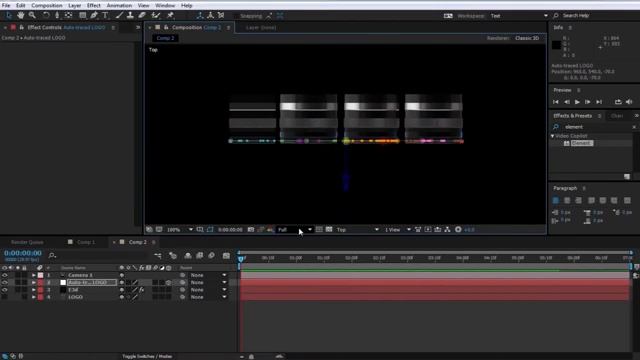Select the Zoom magnifier tool
Image resolution: width=640 pixels, height=360 pixels.
tap(32, 16)
